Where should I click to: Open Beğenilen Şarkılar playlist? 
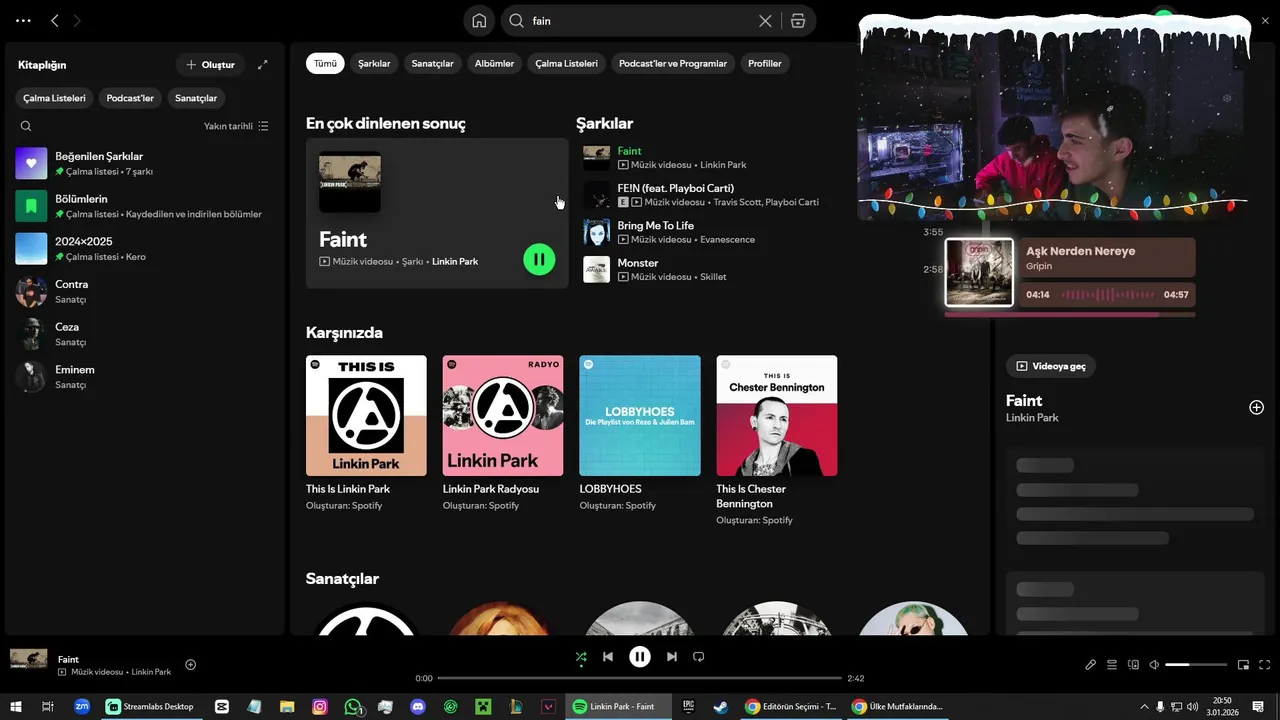click(145, 164)
